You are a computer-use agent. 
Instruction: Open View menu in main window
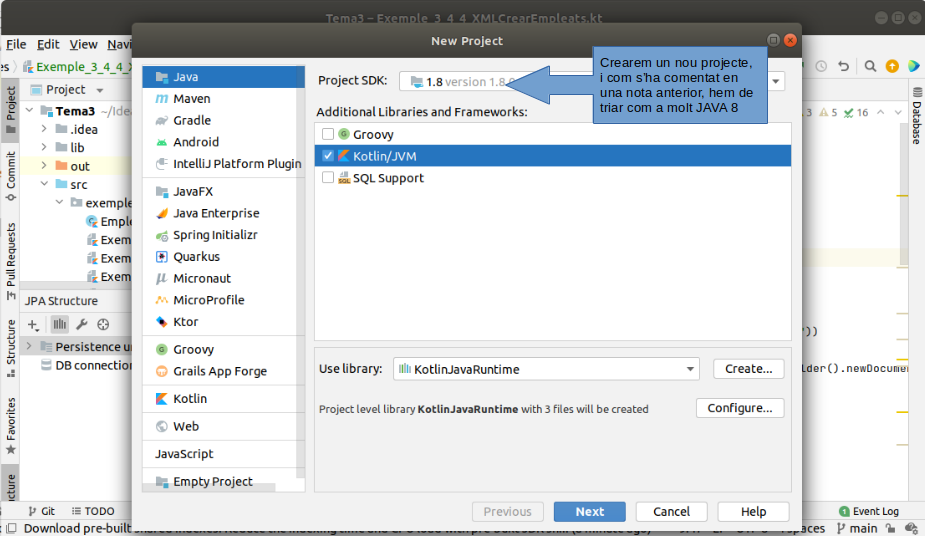pyautogui.click(x=84, y=44)
